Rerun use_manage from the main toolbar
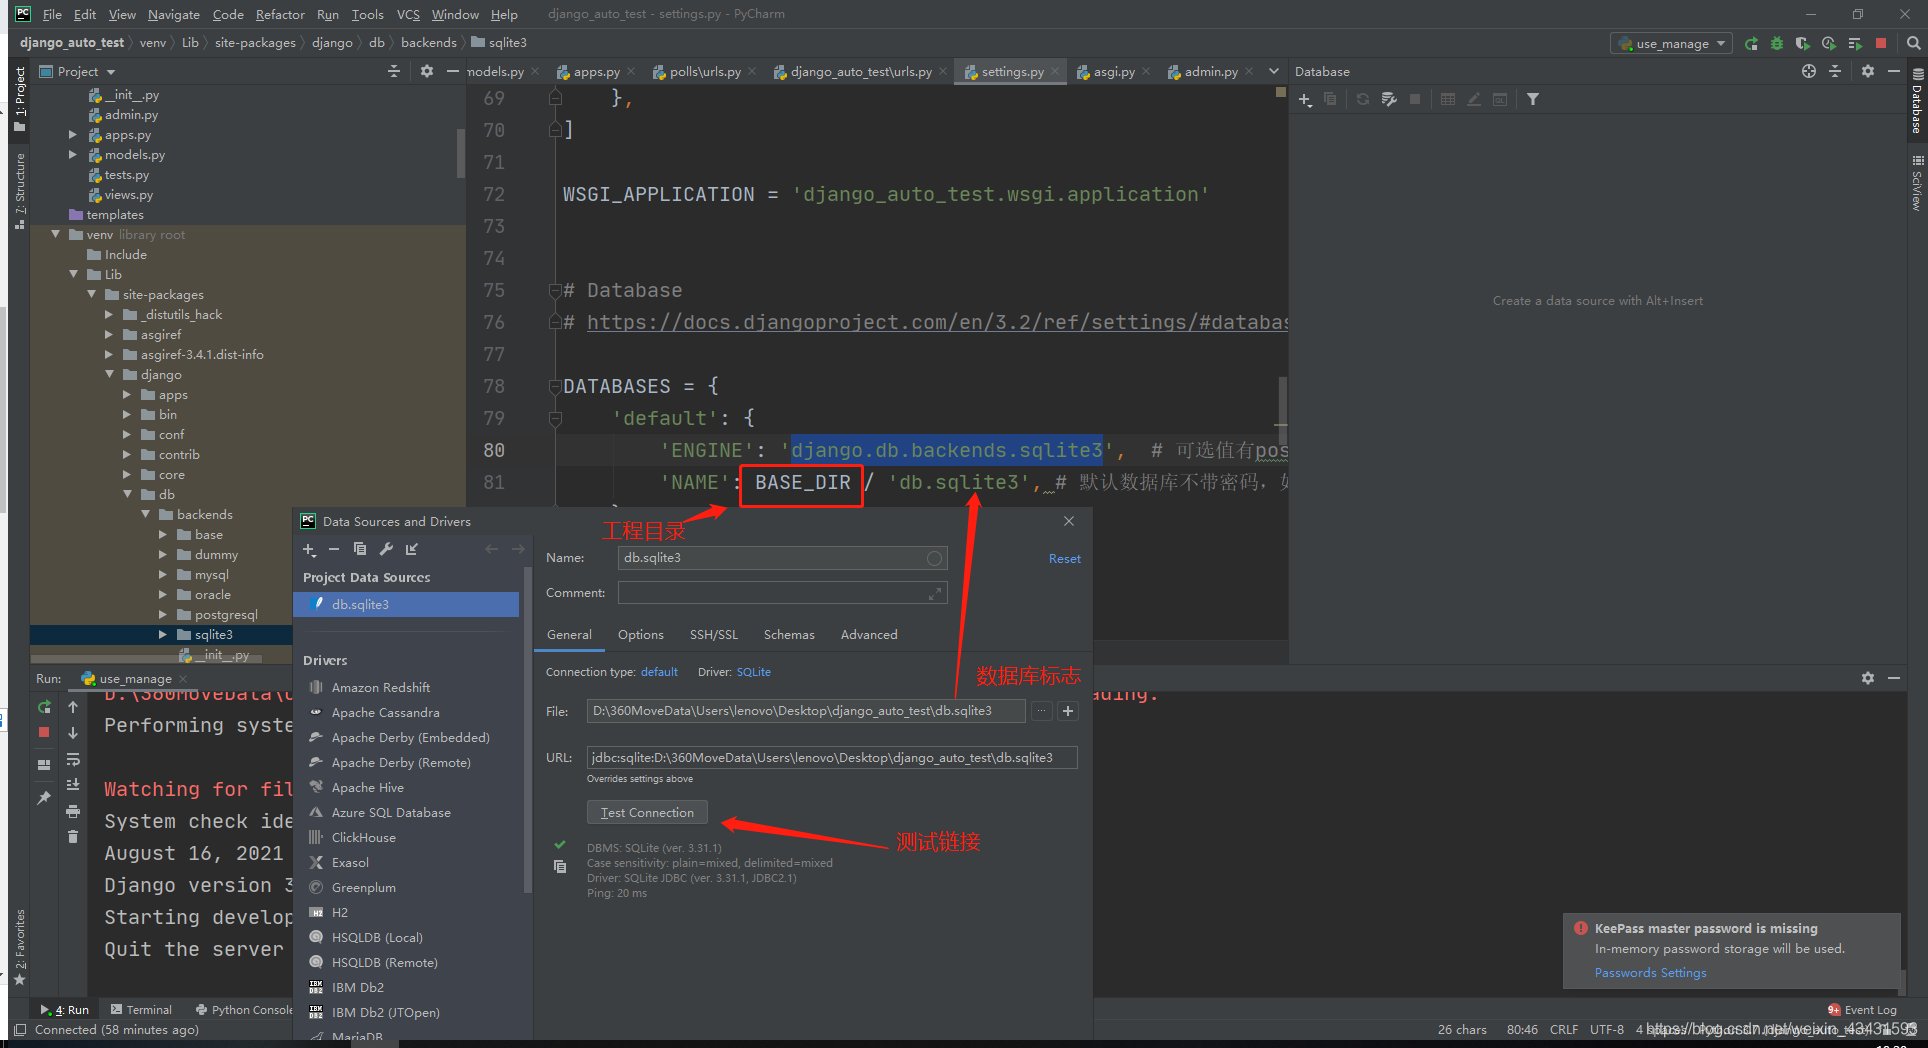The image size is (1928, 1048). (x=1751, y=44)
